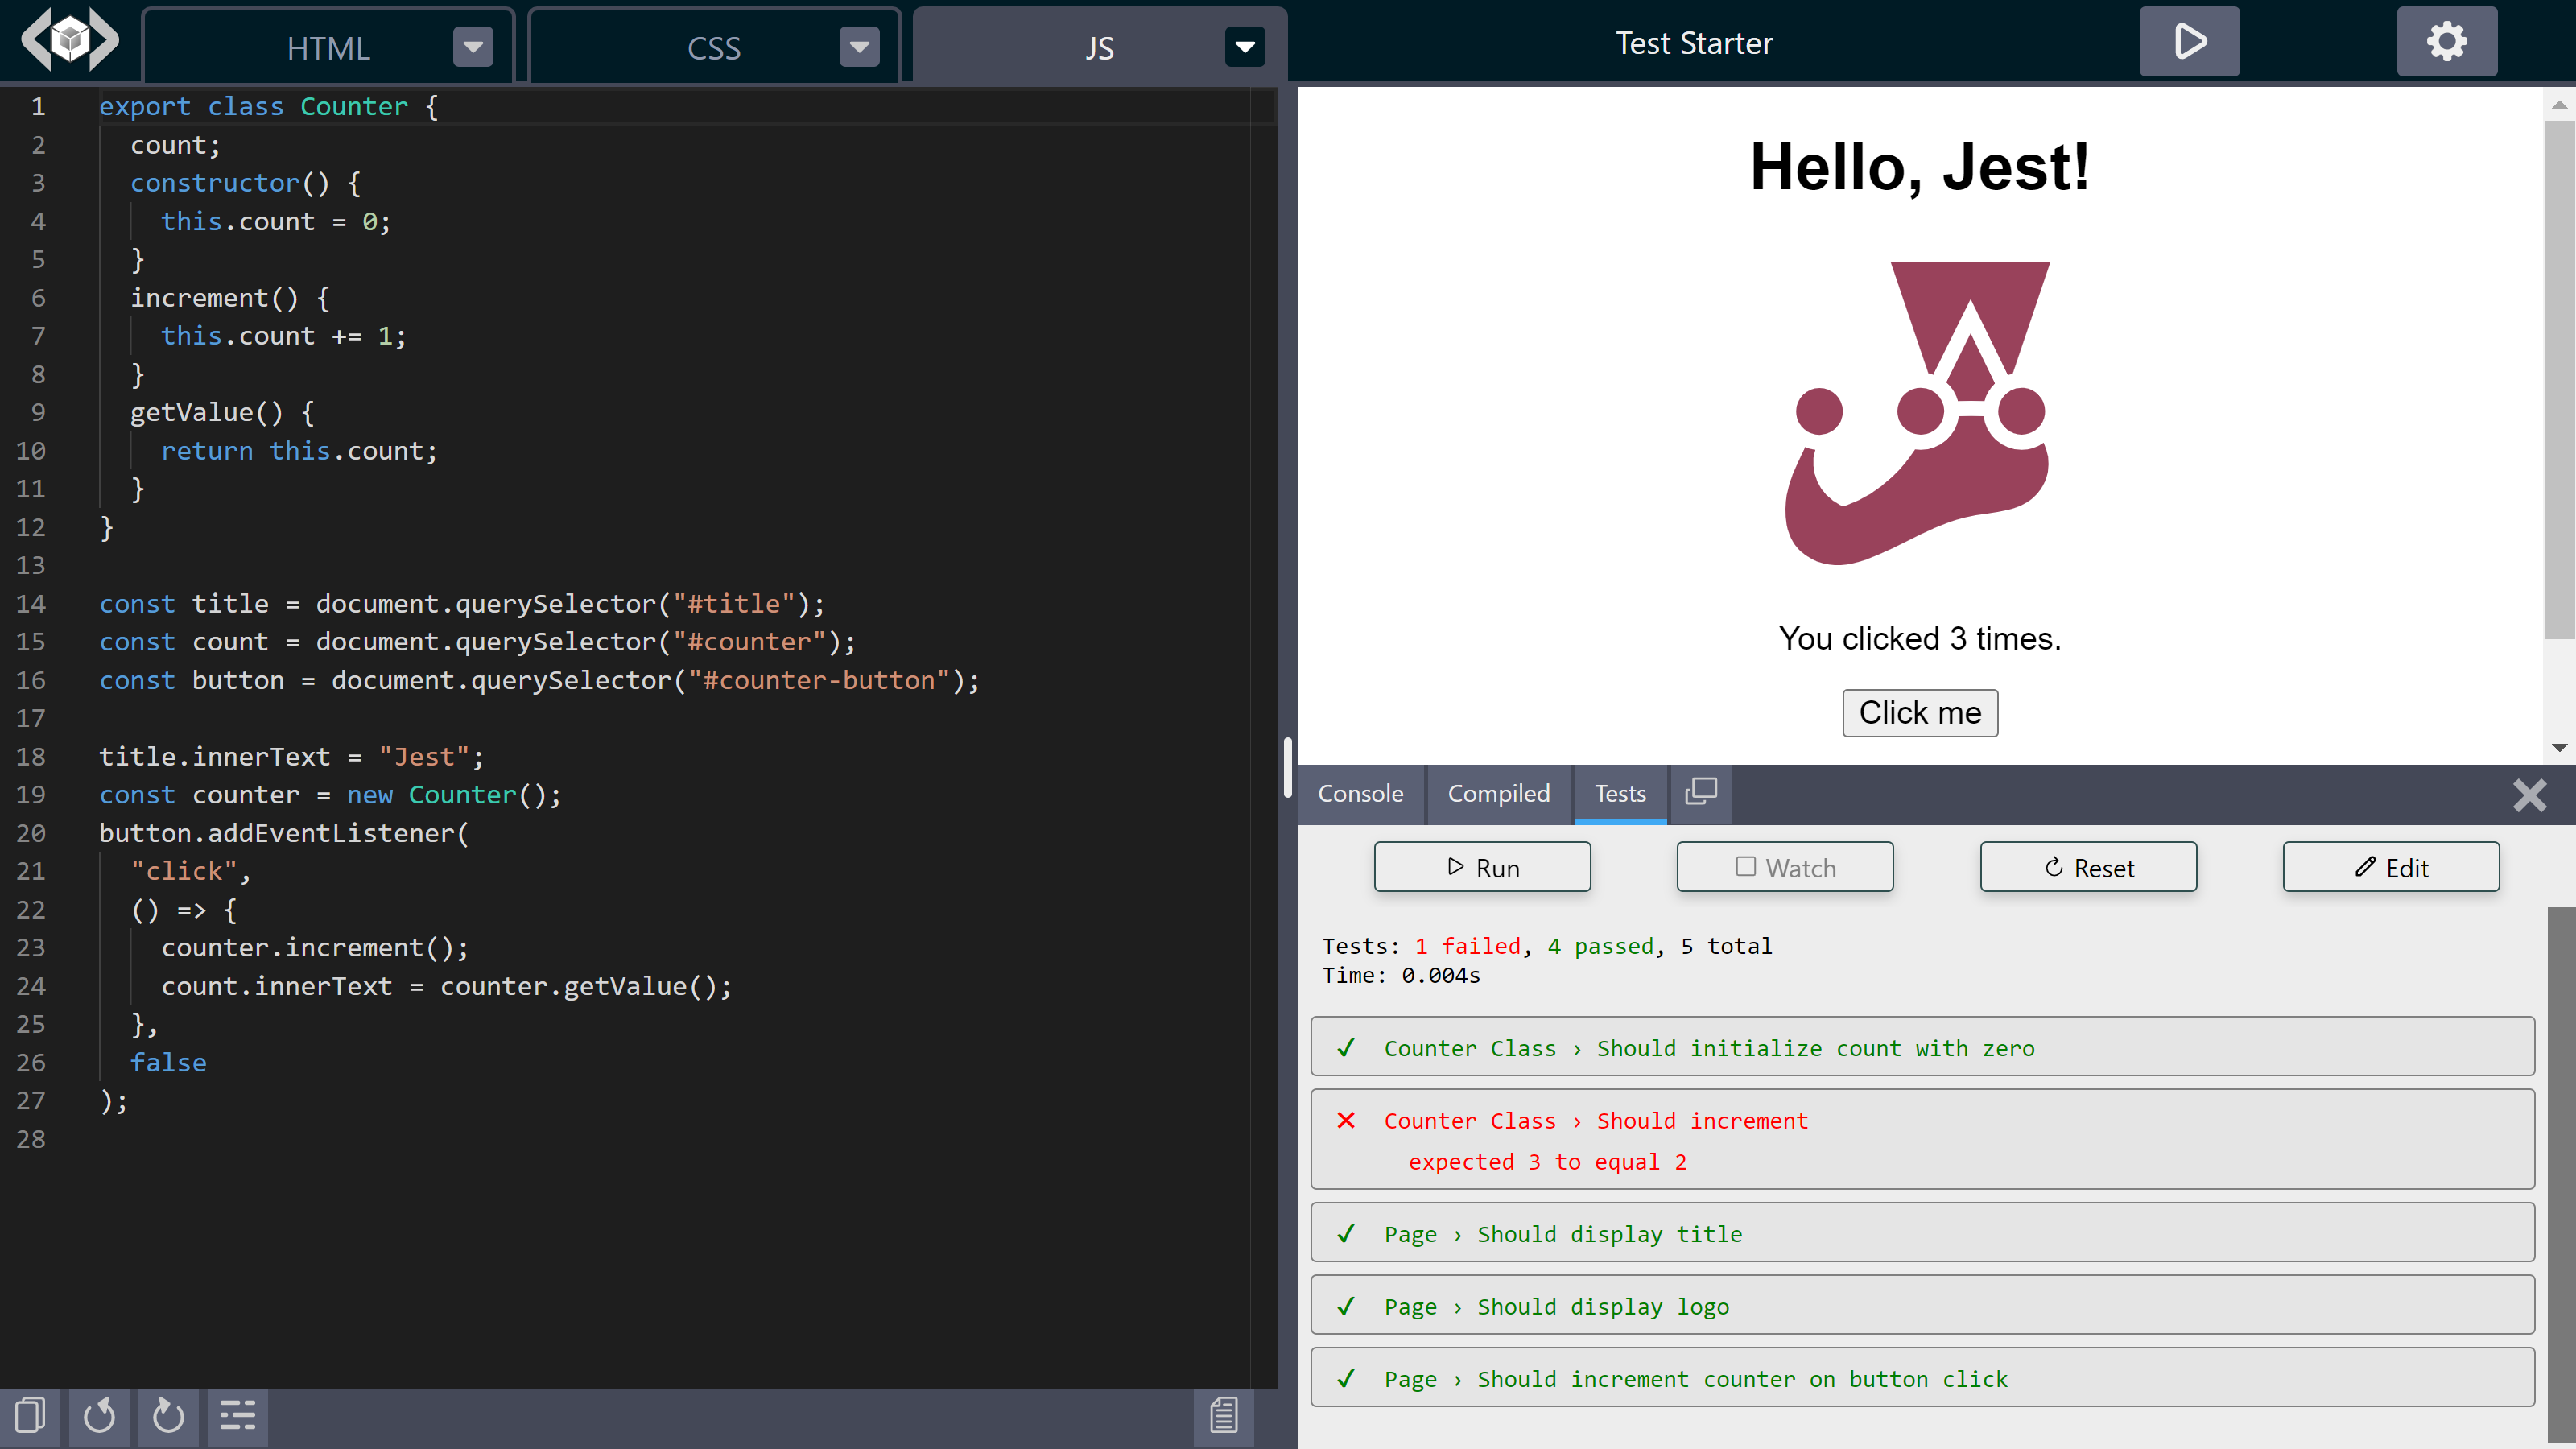Viewport: 2576px width, 1449px height.
Task: Copy code using the copy icon
Action: pyautogui.click(x=29, y=1416)
